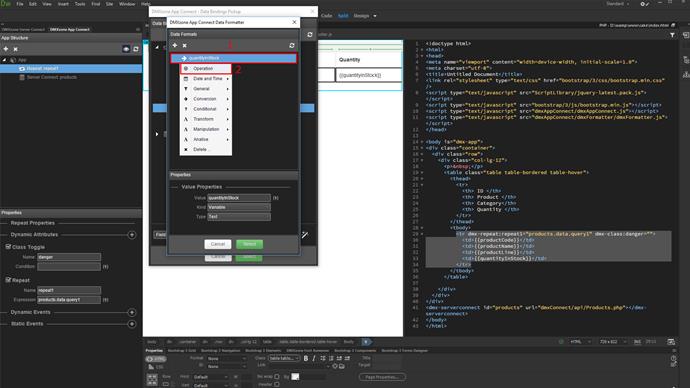Open the Bg color swatch
The width and height of the screenshot is (690, 388).
[295, 377]
